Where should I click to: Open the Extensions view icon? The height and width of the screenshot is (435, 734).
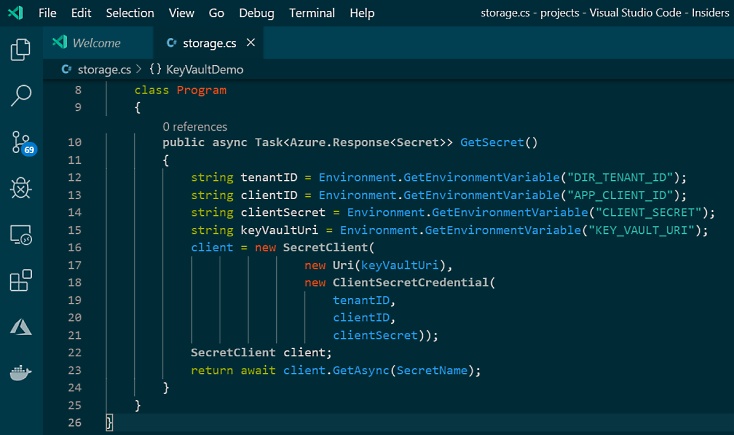[x=20, y=281]
